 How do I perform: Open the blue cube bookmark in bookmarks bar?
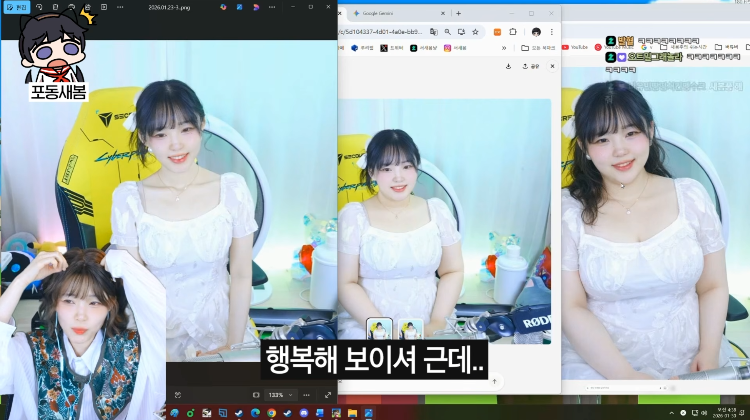(362, 48)
